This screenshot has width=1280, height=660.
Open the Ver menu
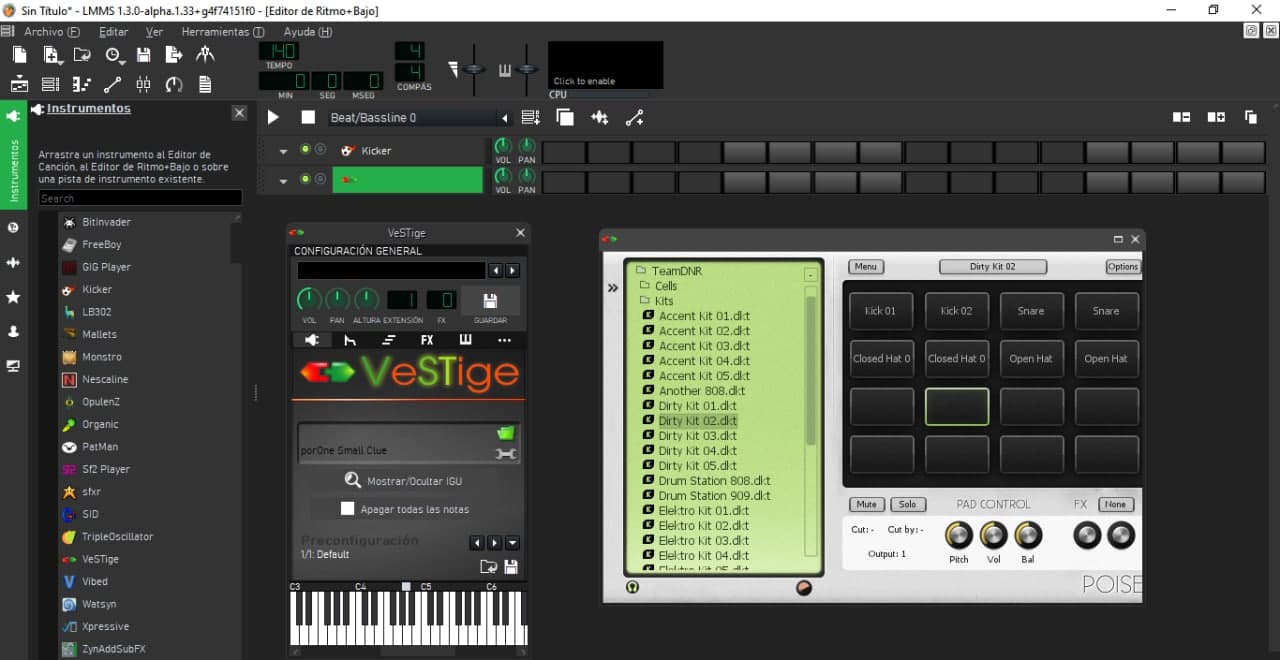[154, 32]
